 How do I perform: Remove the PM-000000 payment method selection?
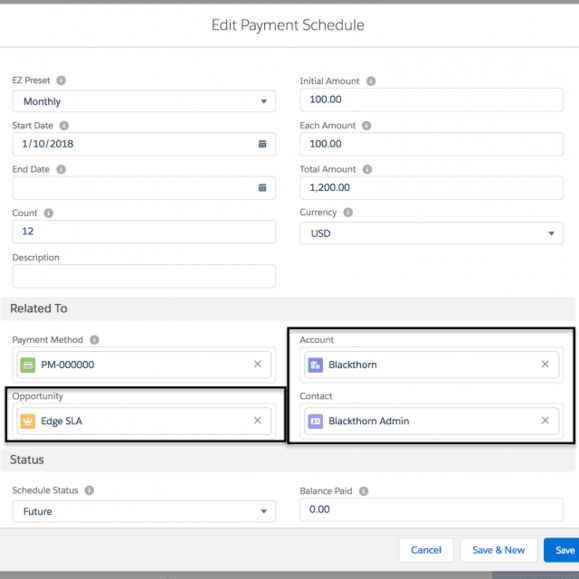click(257, 364)
